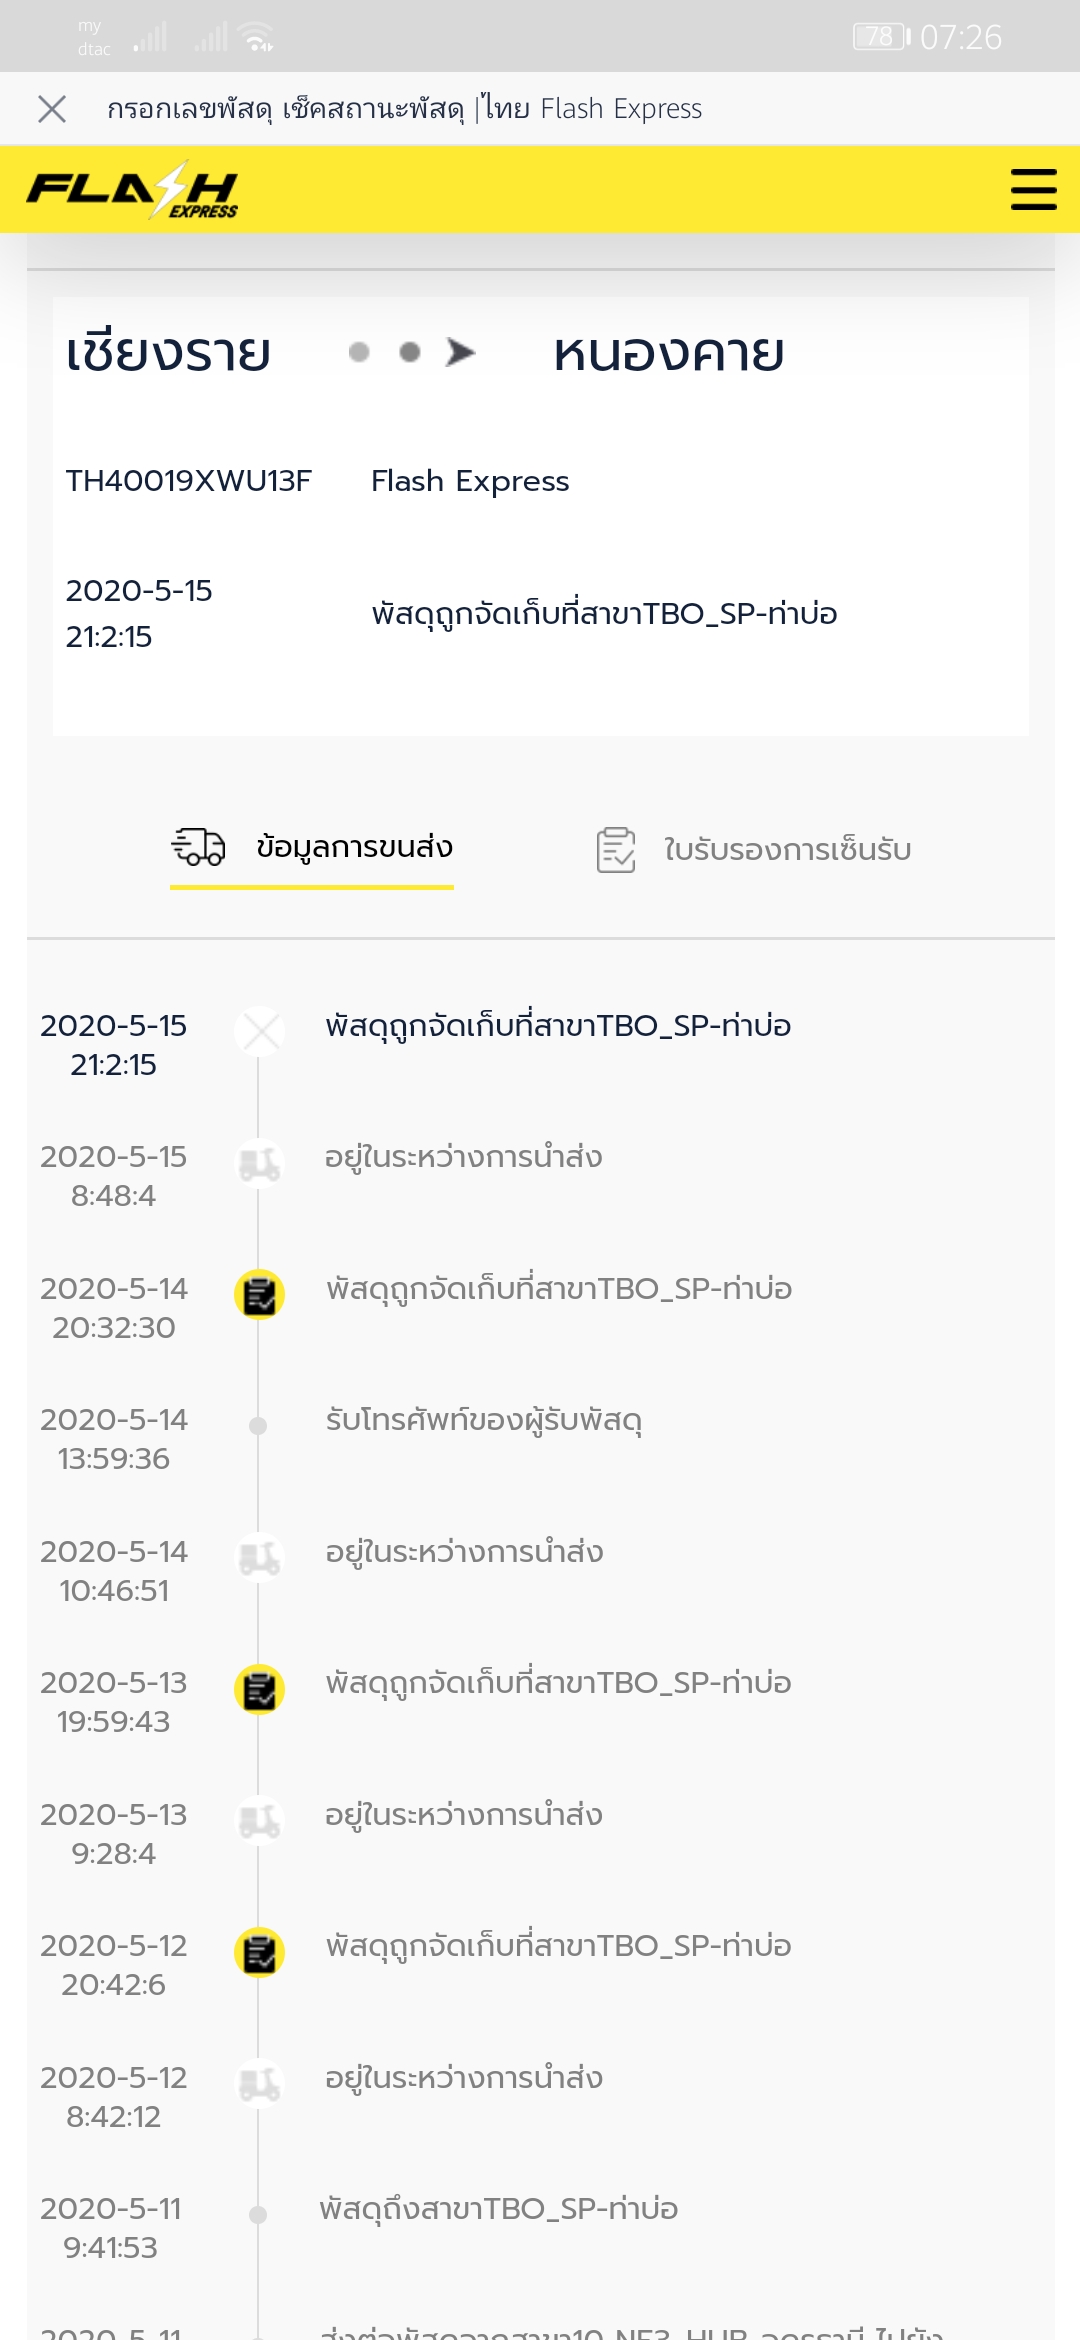Click yellow clipboard icon for 2020-5-13 19:59:43

[260, 1689]
